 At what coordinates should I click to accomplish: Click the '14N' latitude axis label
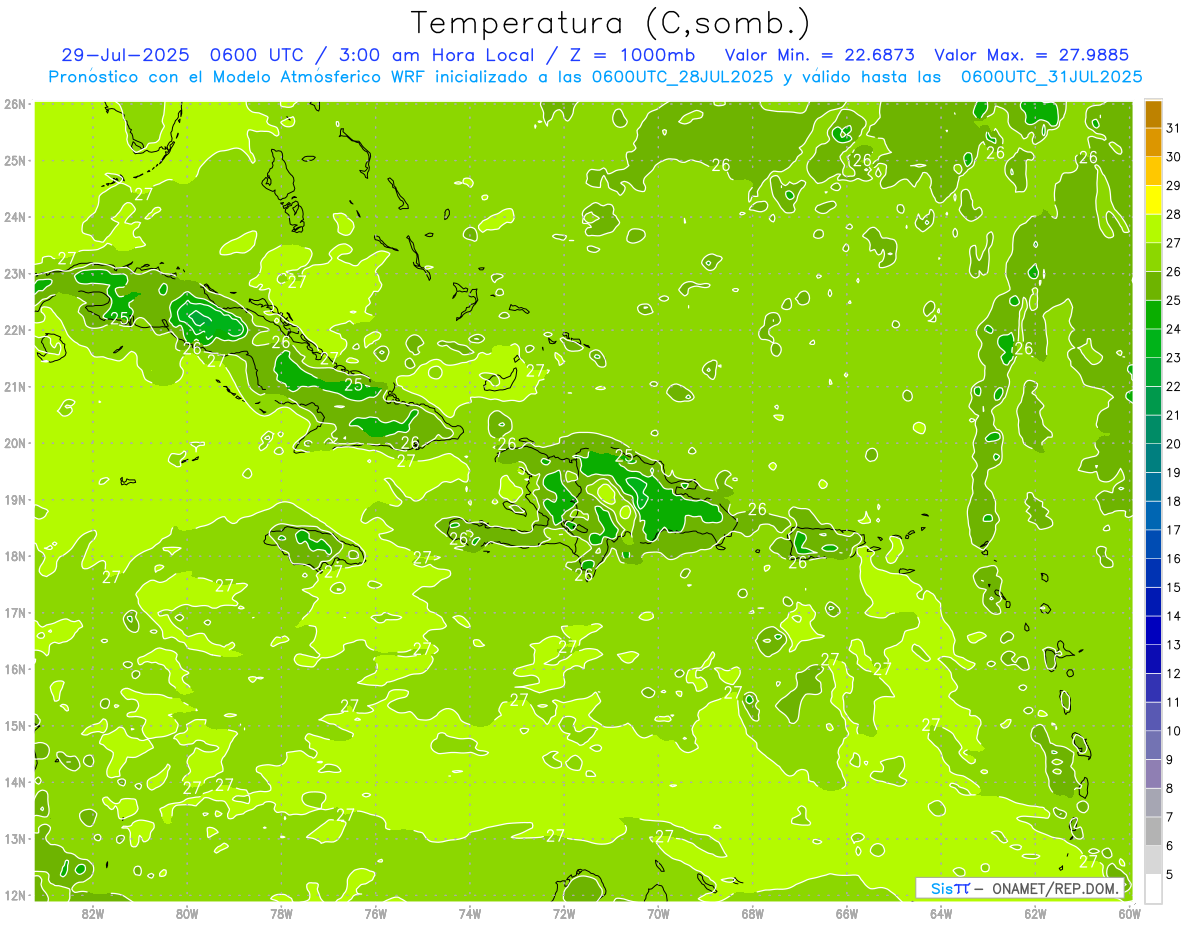(14, 782)
